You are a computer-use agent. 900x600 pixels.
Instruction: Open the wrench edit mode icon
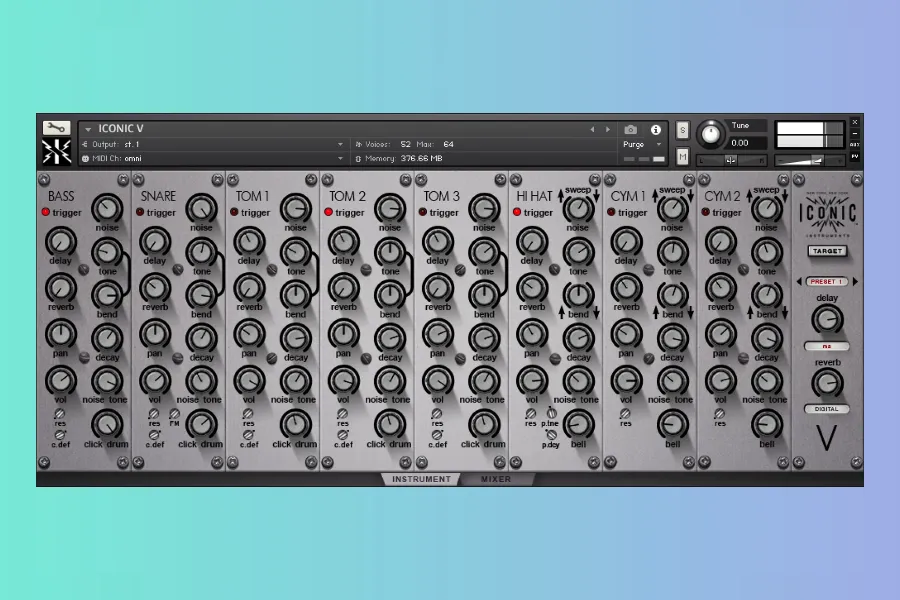point(56,128)
